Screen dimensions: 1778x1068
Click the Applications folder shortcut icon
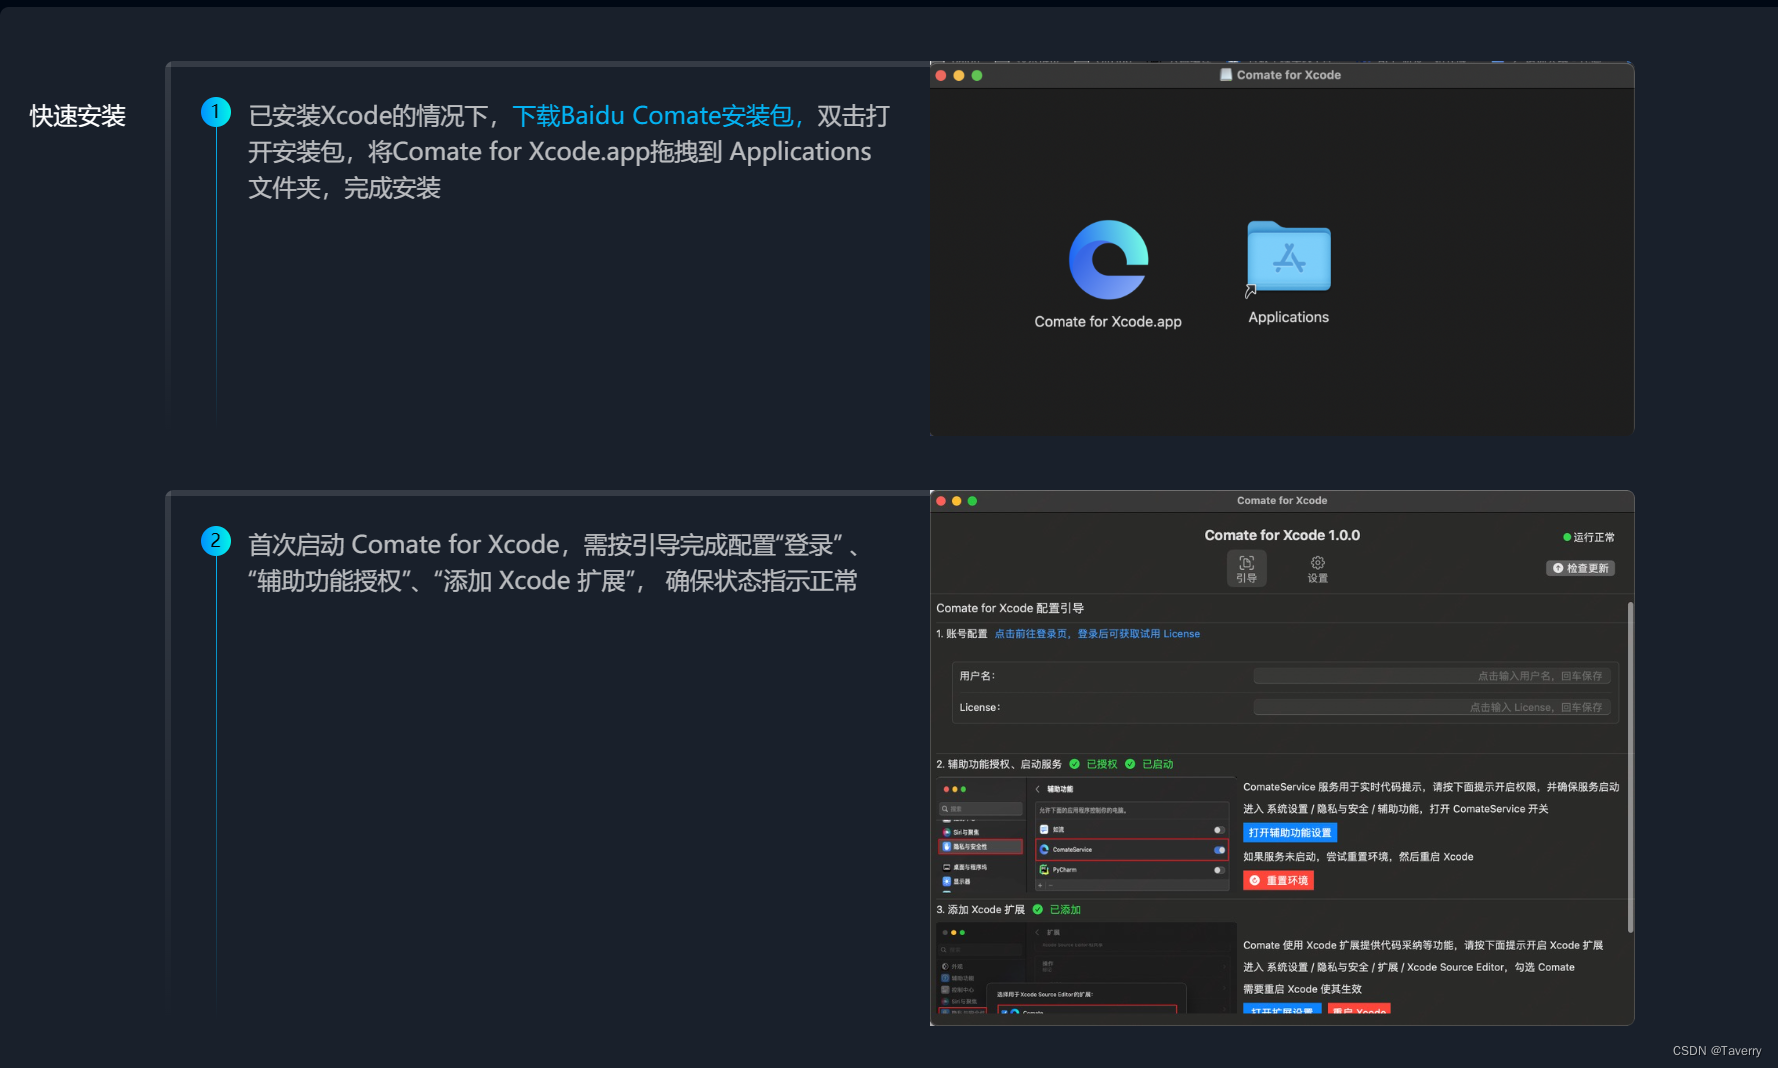1288,257
